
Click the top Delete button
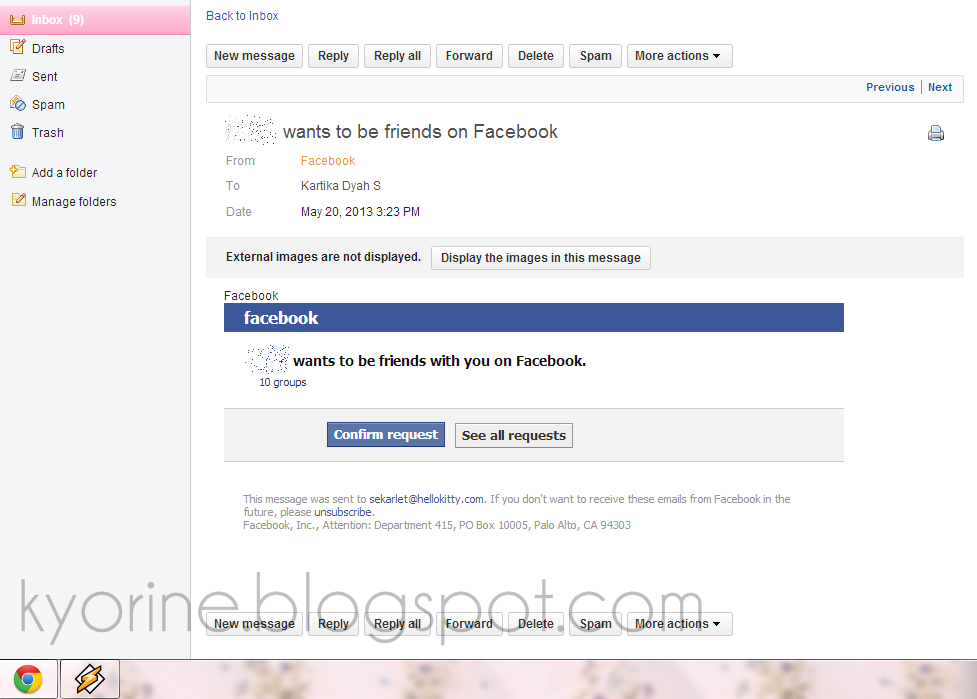coord(536,56)
